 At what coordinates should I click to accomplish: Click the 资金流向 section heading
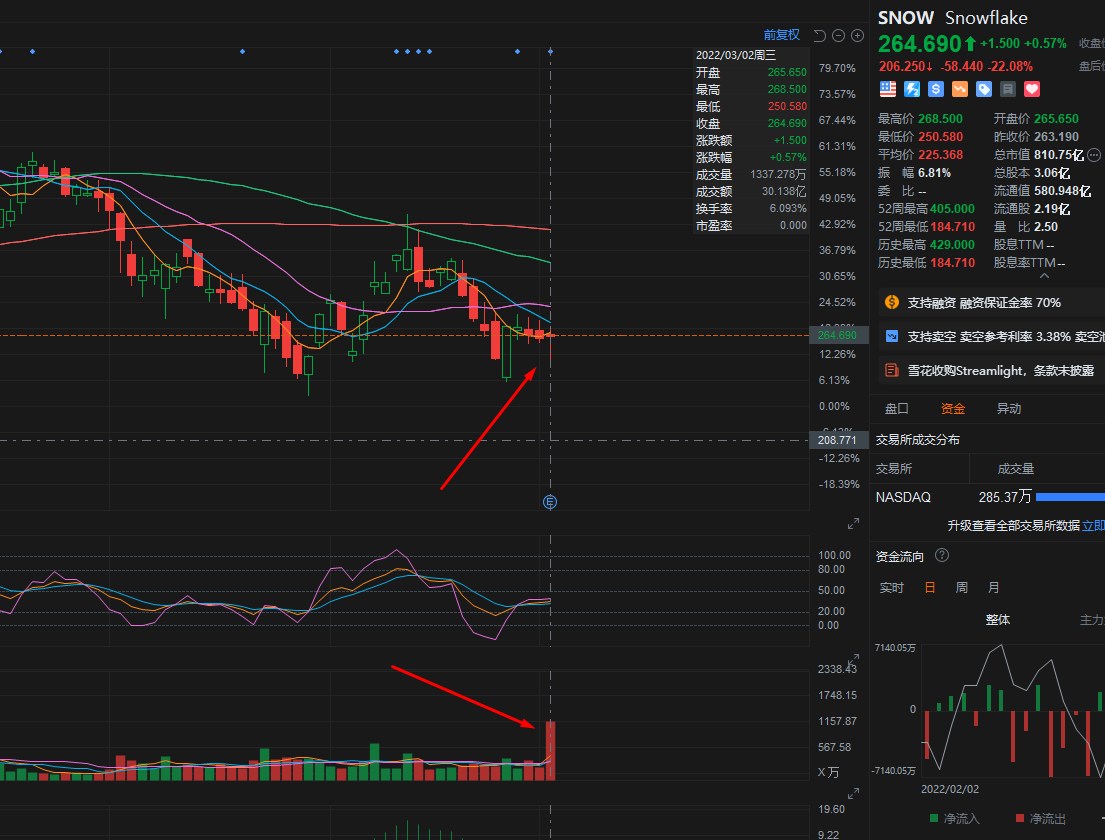(x=899, y=557)
